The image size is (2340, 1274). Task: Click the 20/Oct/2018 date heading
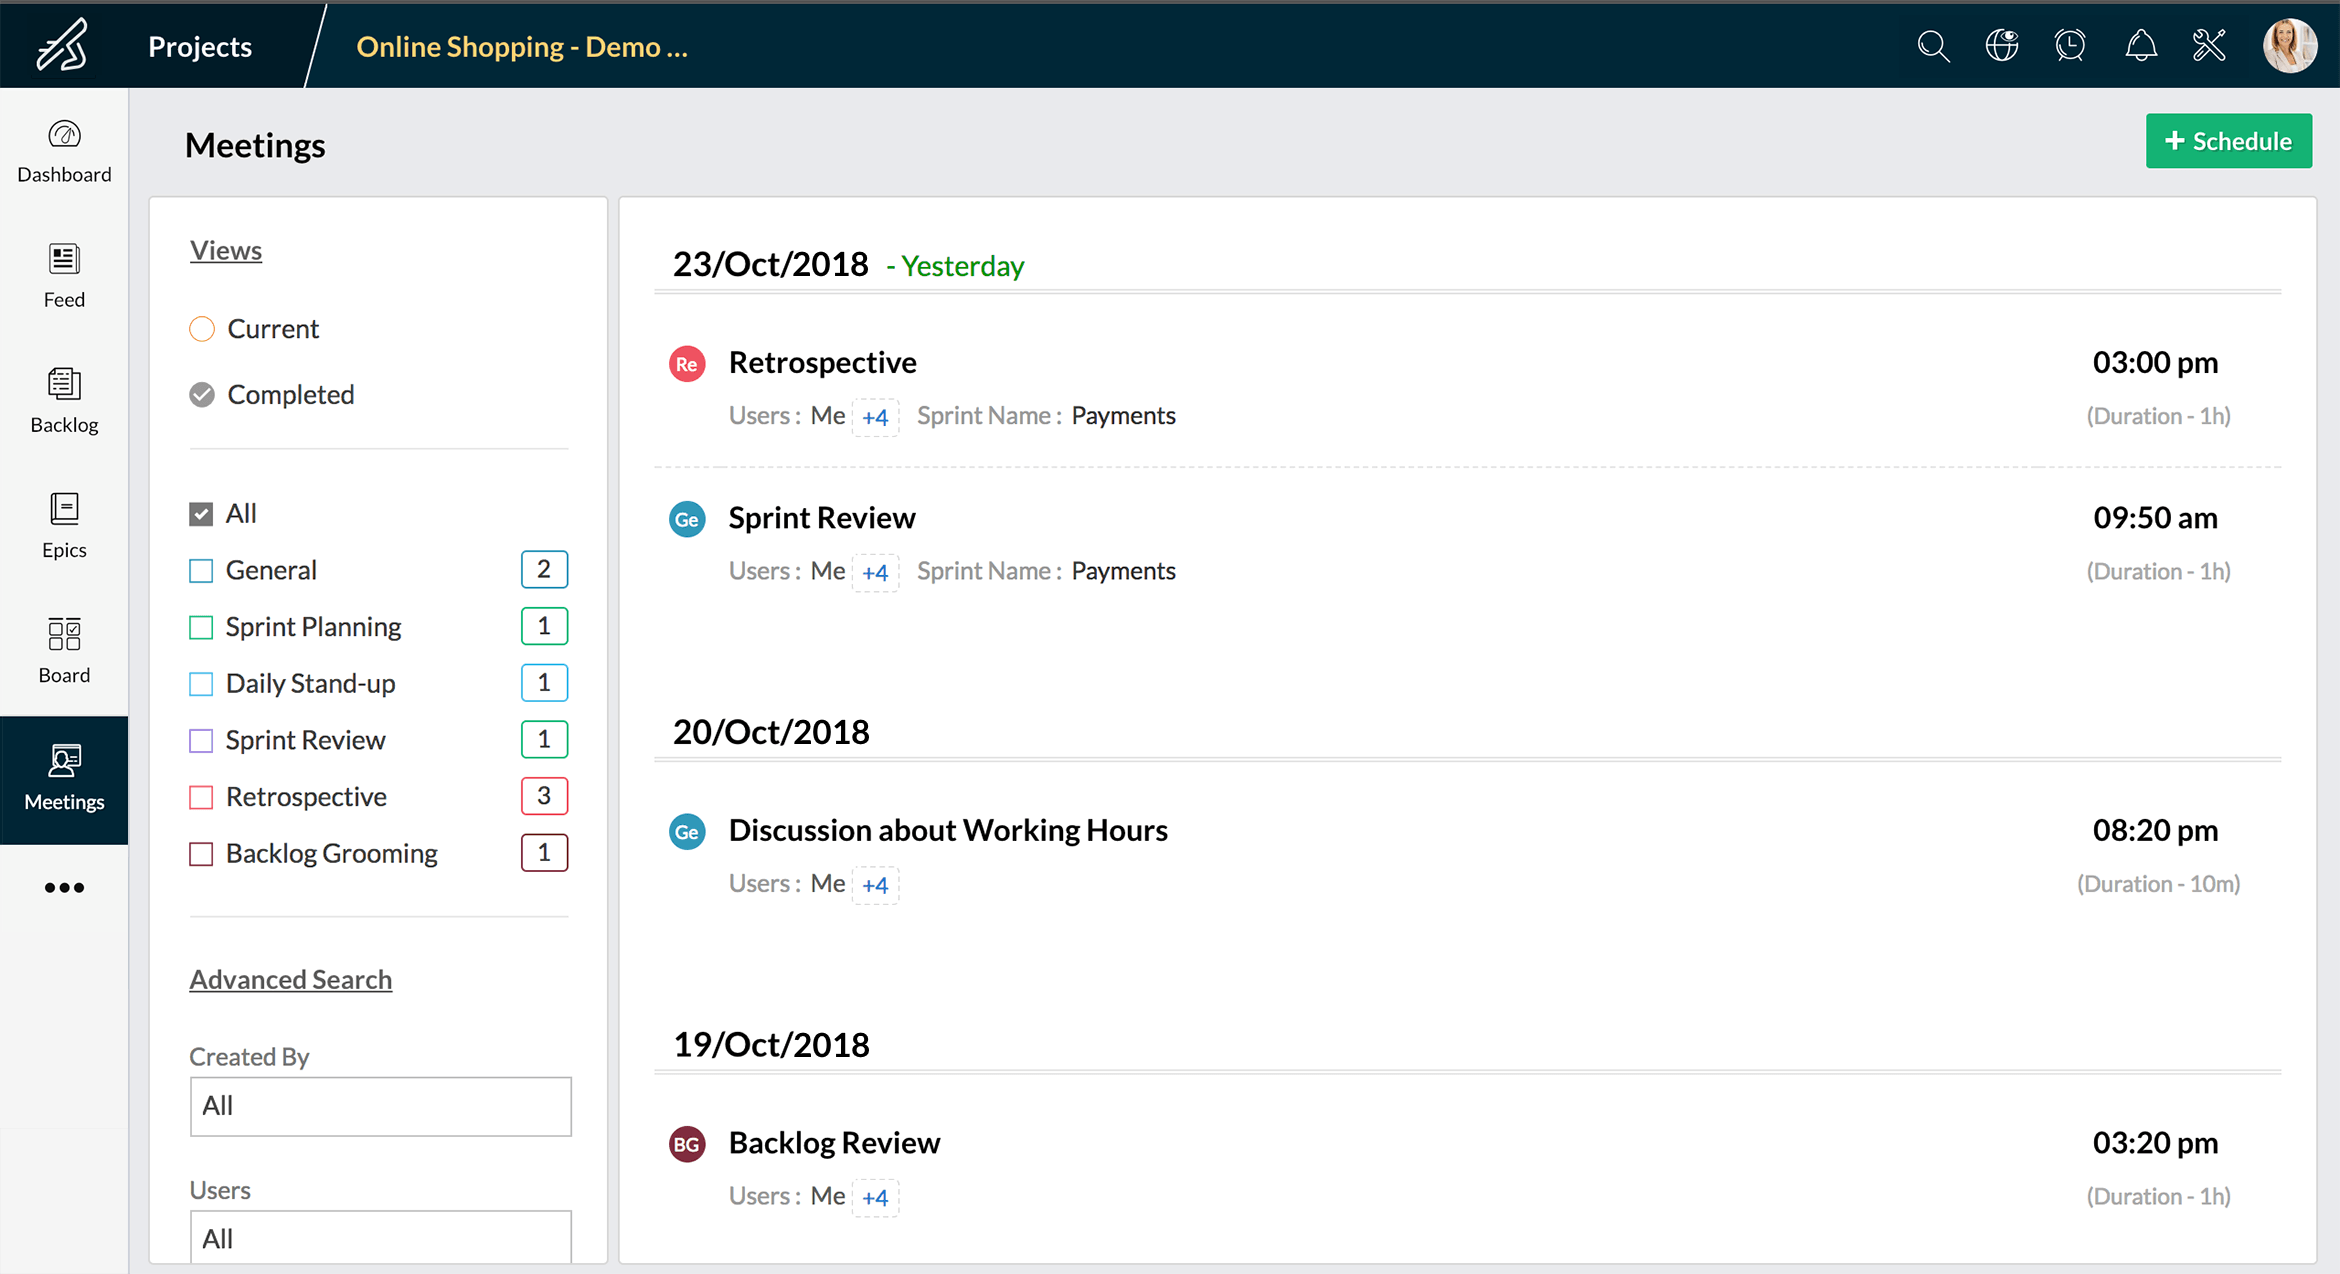tap(770, 732)
